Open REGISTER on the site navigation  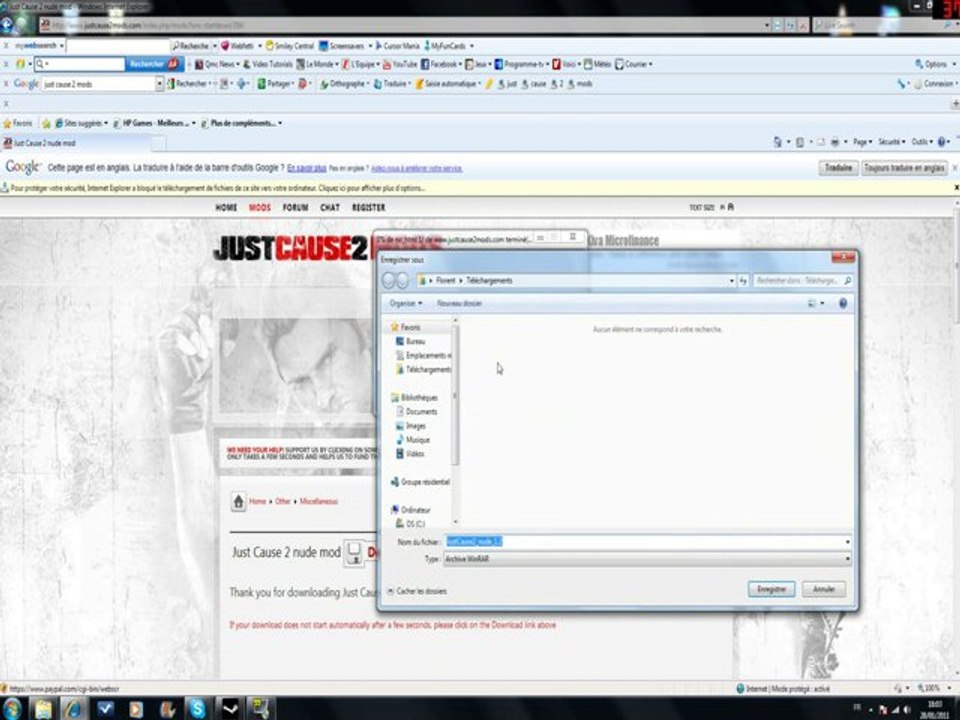369,208
